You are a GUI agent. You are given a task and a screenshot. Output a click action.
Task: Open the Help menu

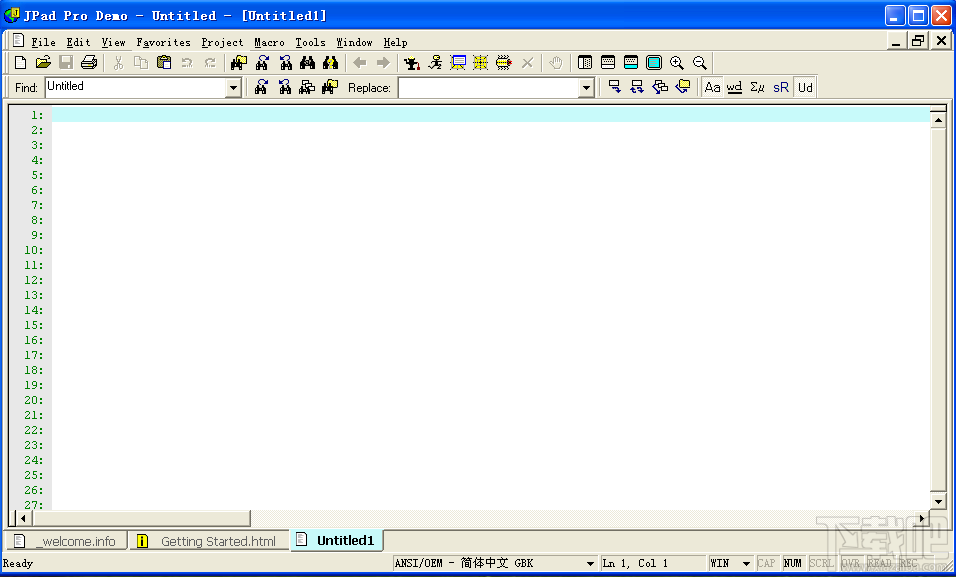click(396, 42)
